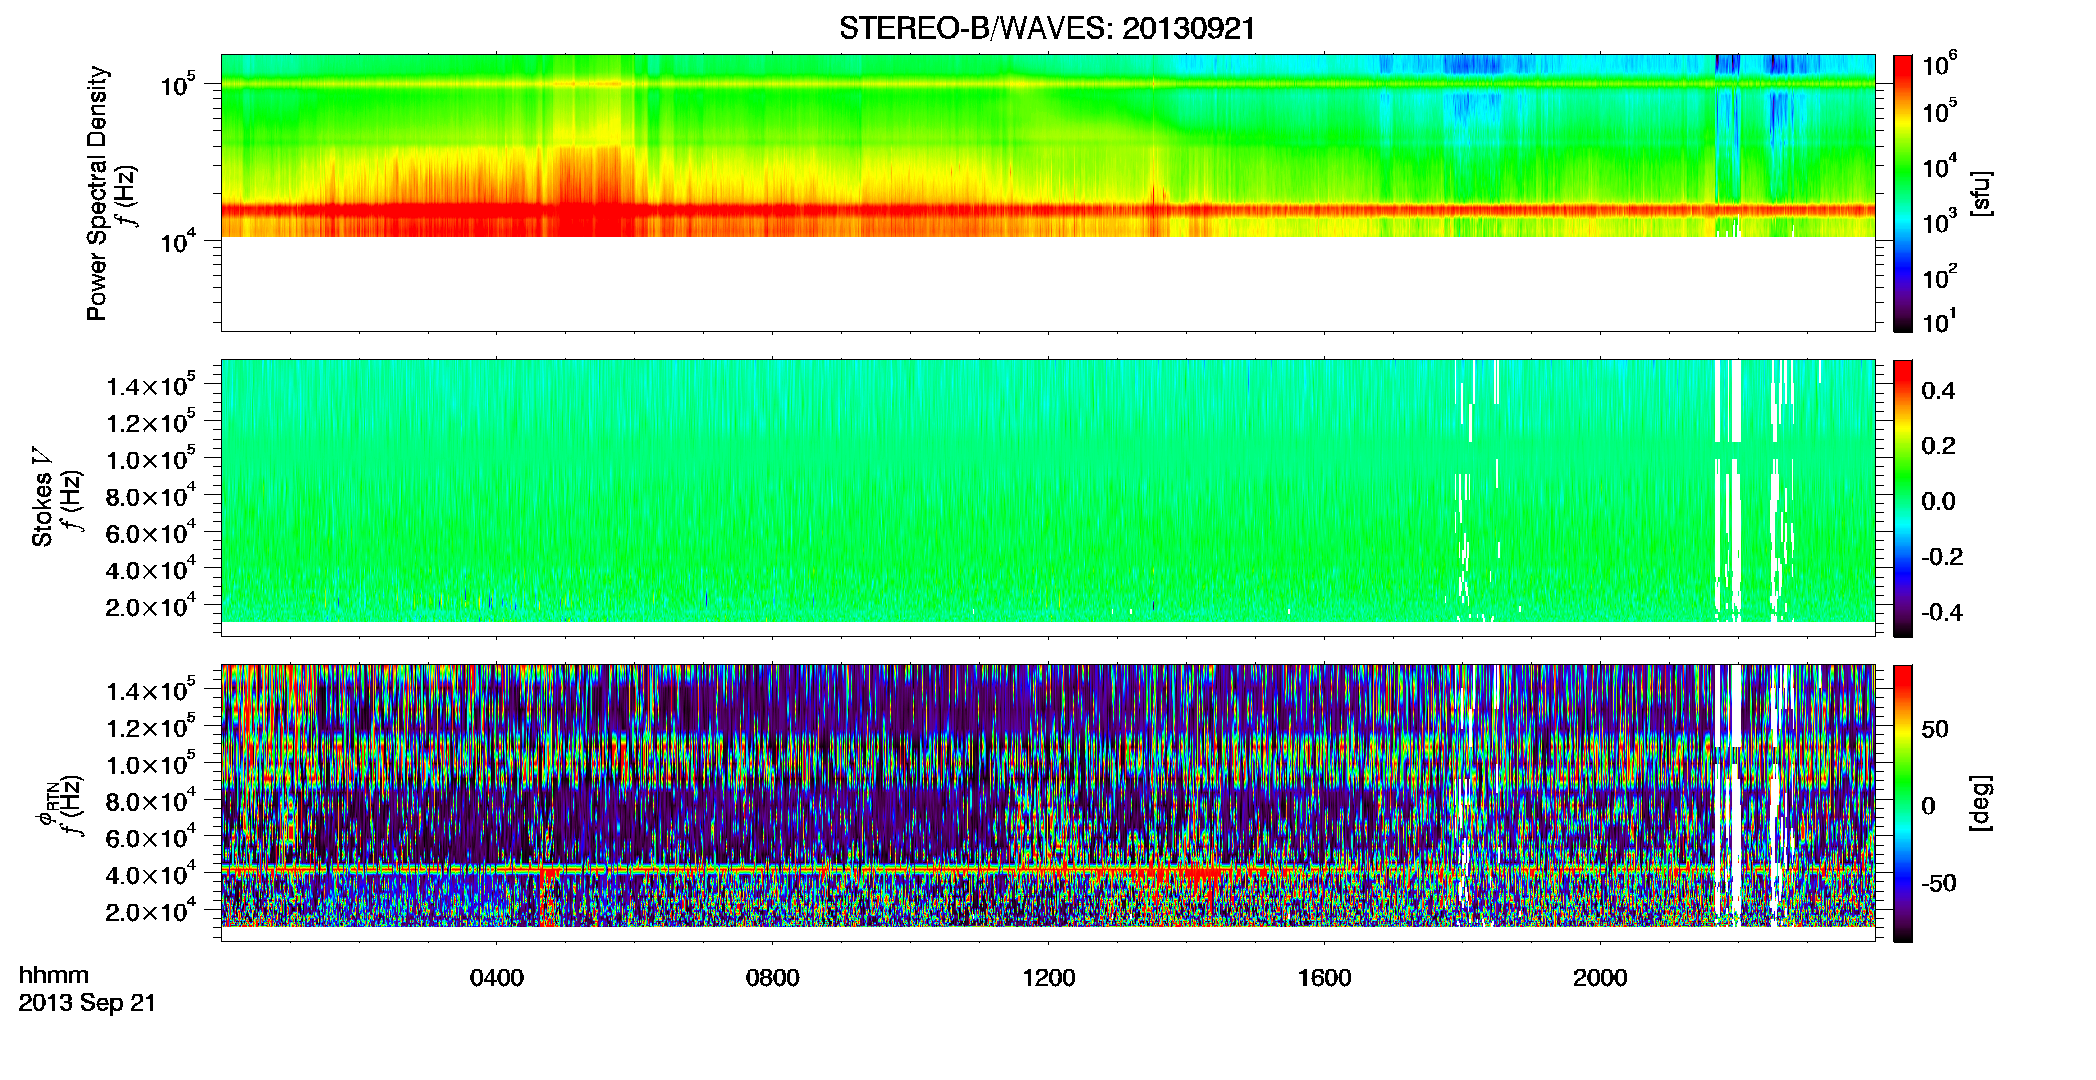Click the 8.0×10^4 tick in Stokes V panel

pos(151,495)
